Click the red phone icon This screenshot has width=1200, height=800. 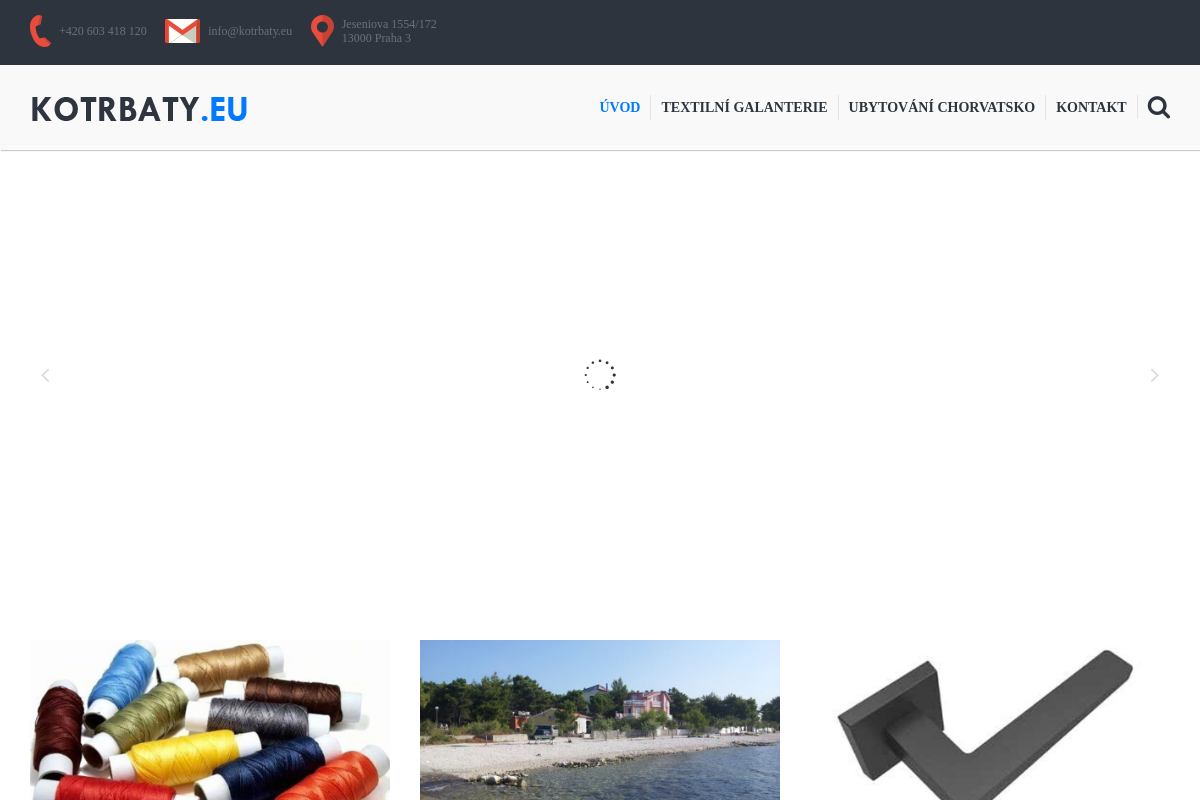40,31
